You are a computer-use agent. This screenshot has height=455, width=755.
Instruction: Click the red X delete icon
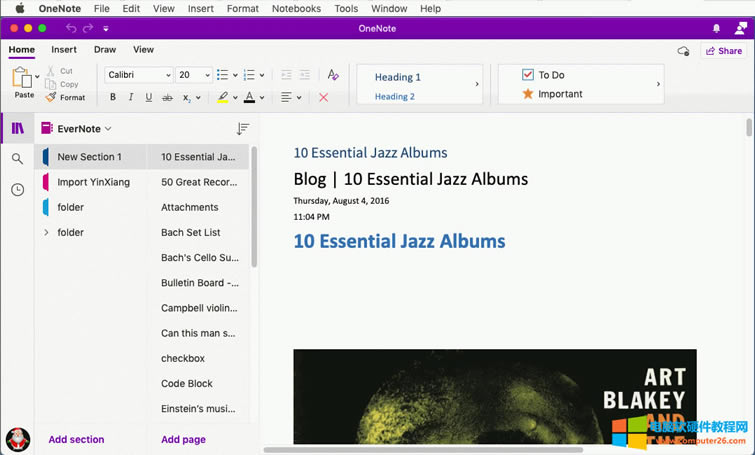[323, 98]
